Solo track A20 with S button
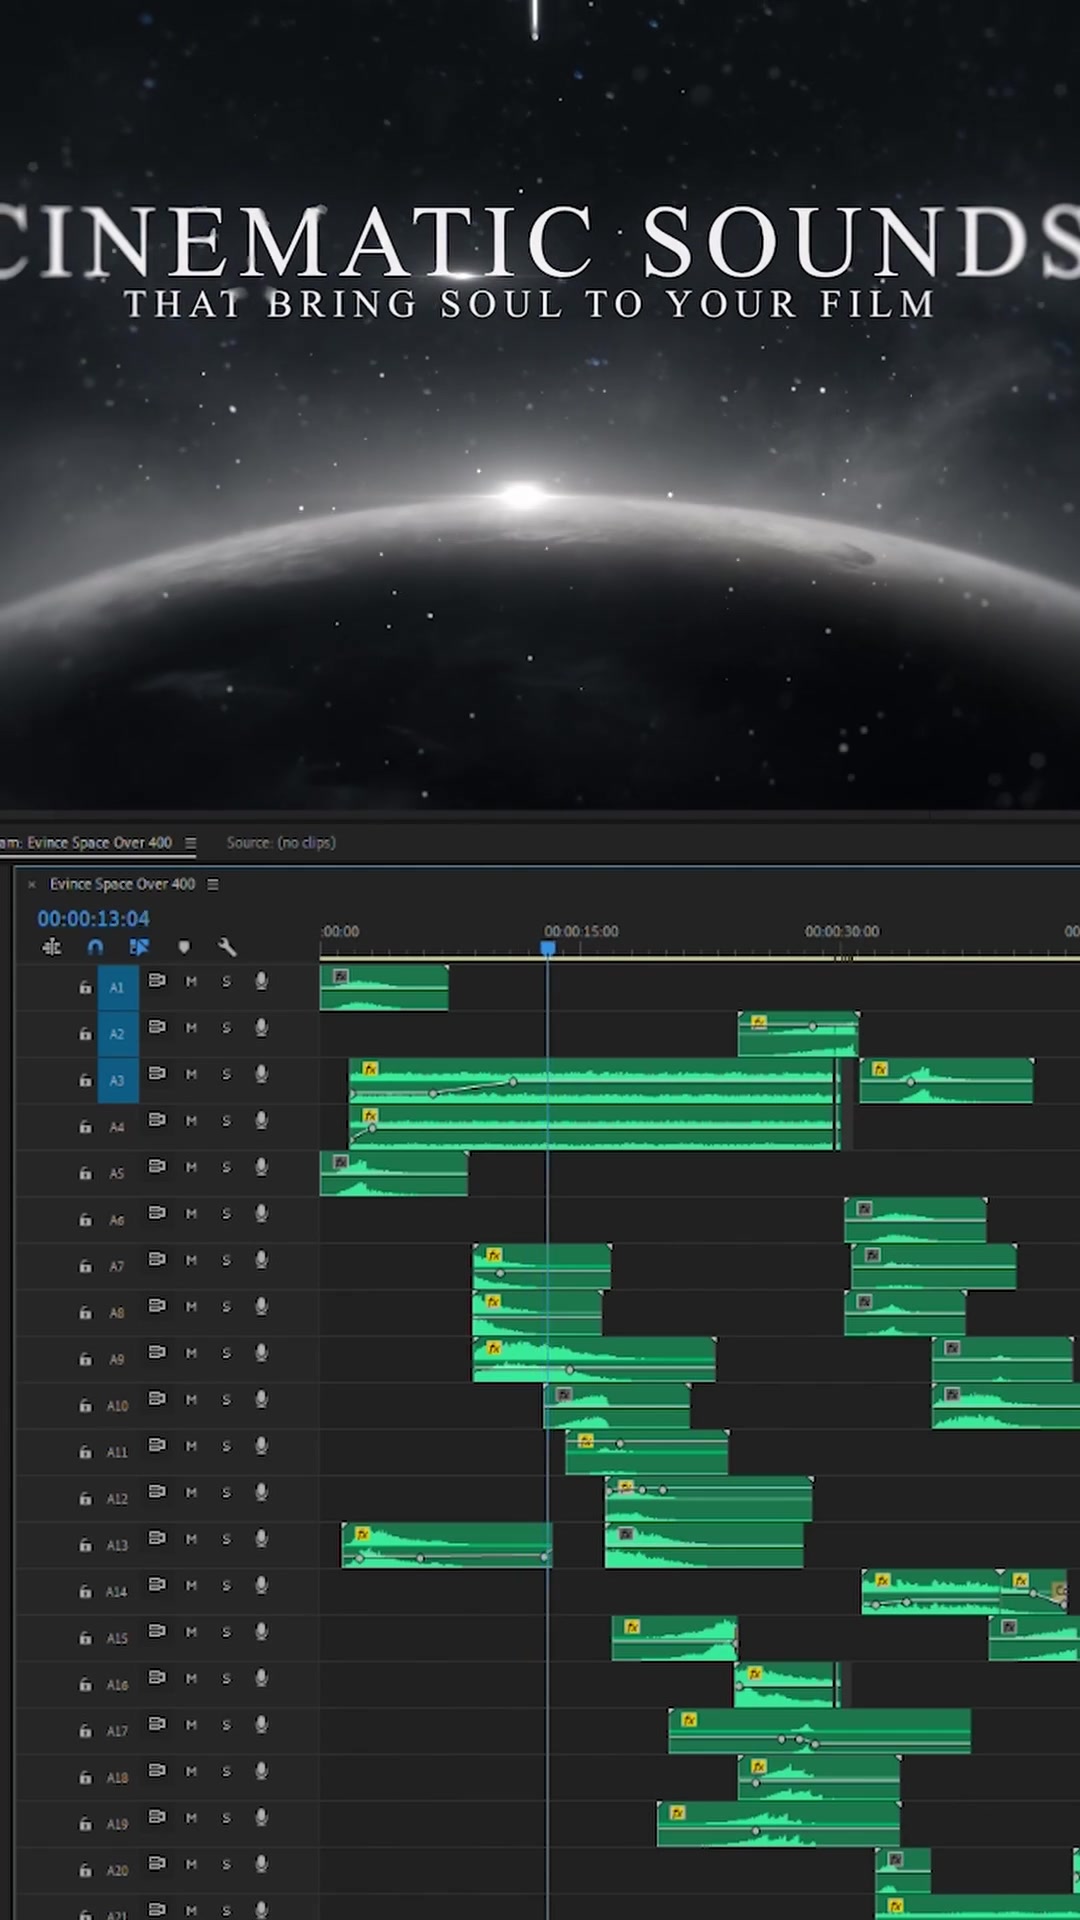This screenshot has height=1920, width=1080. tap(226, 1864)
